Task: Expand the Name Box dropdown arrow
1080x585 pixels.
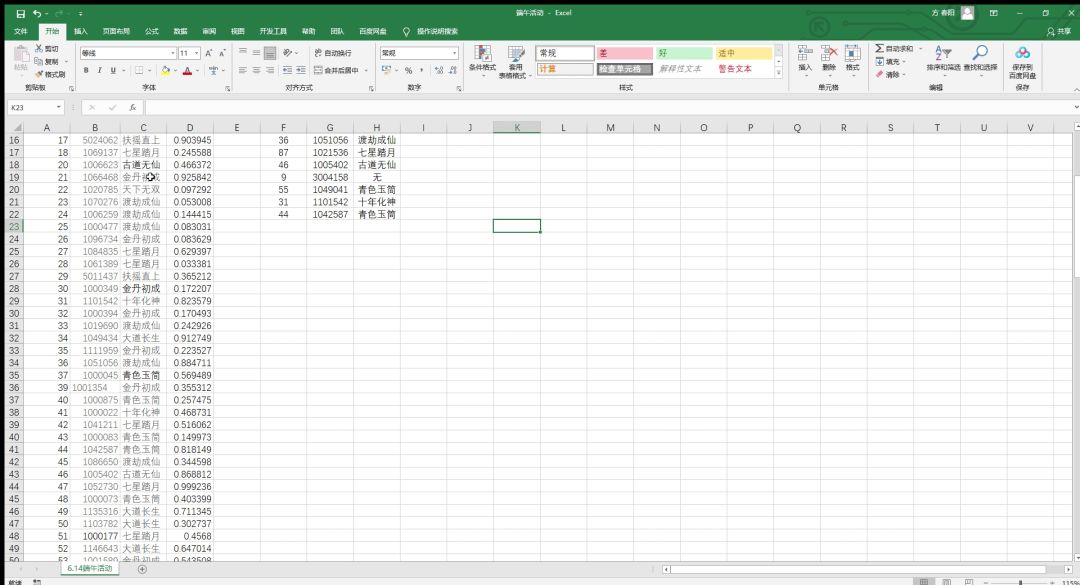Action: 59,107
